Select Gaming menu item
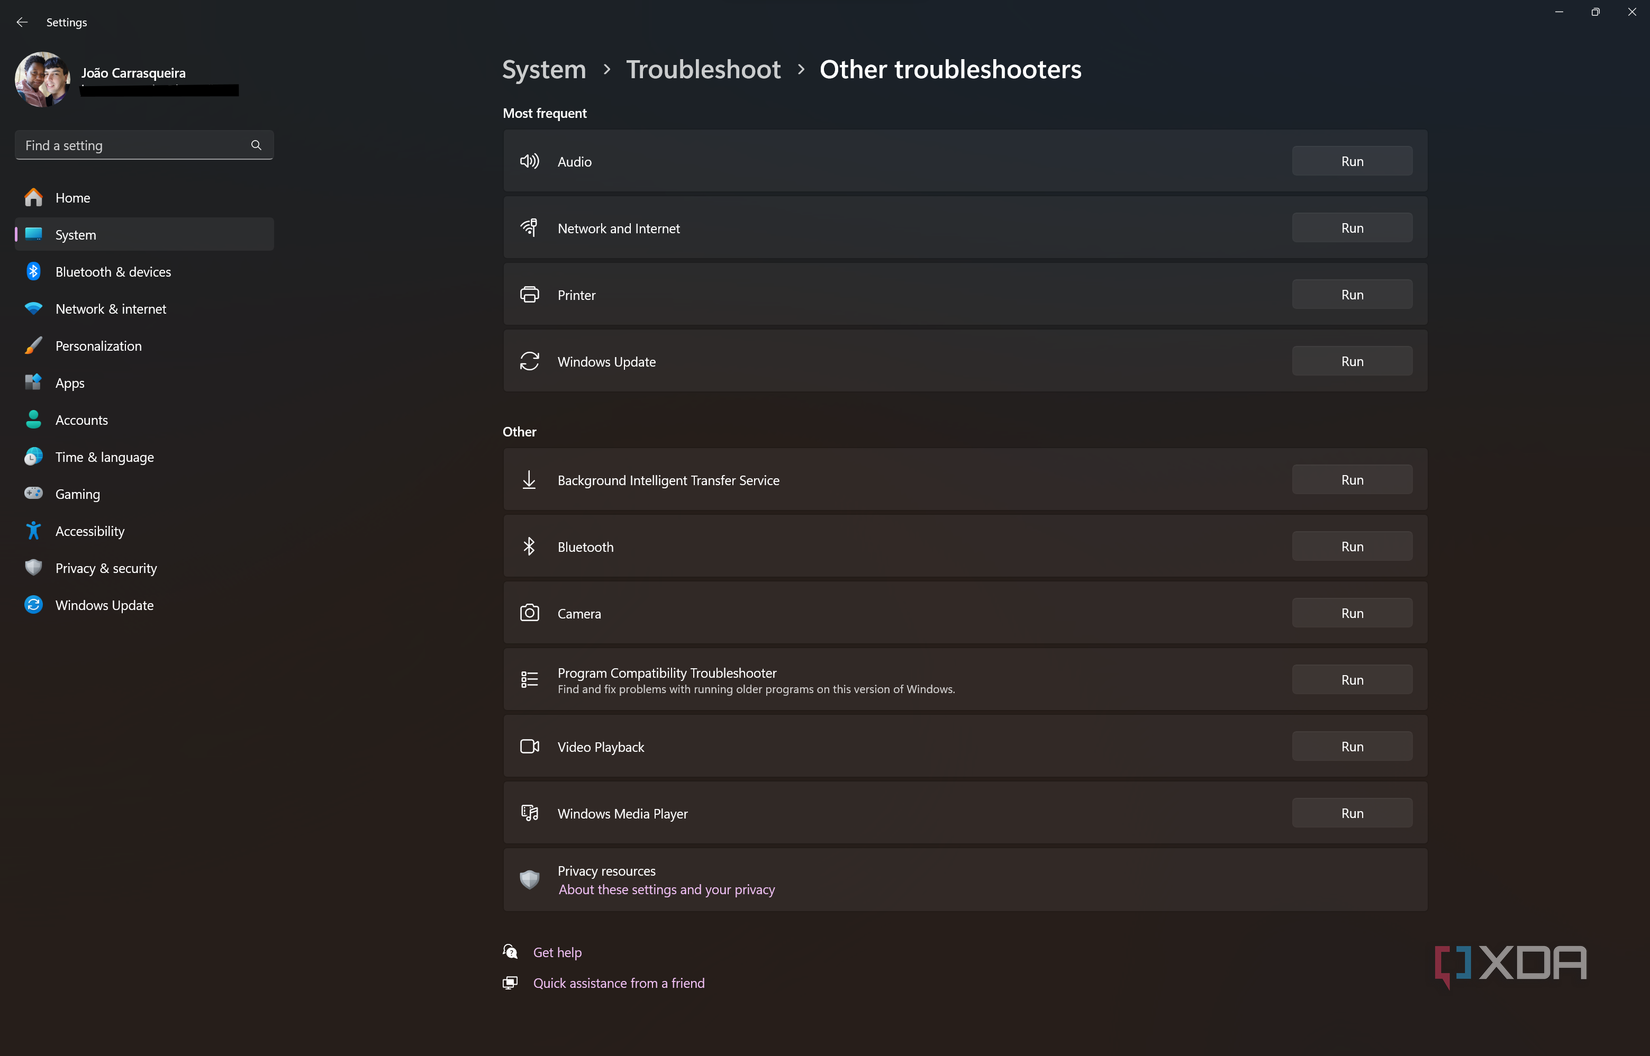1650x1056 pixels. coord(144,494)
